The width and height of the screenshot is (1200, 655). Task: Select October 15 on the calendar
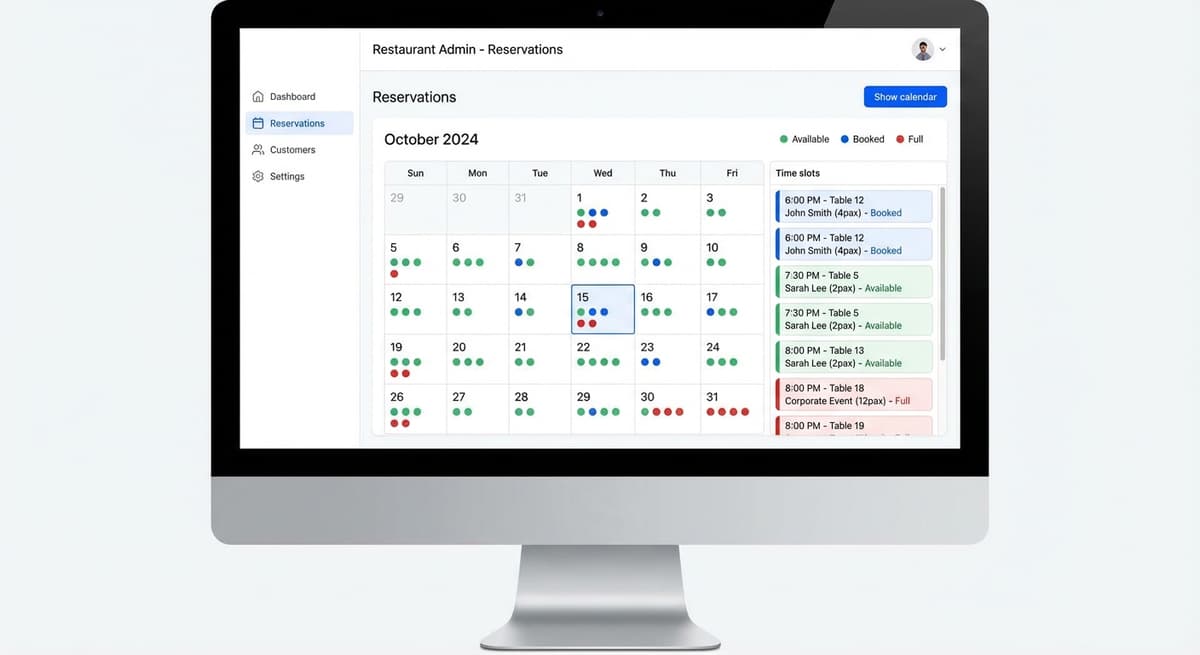point(602,309)
